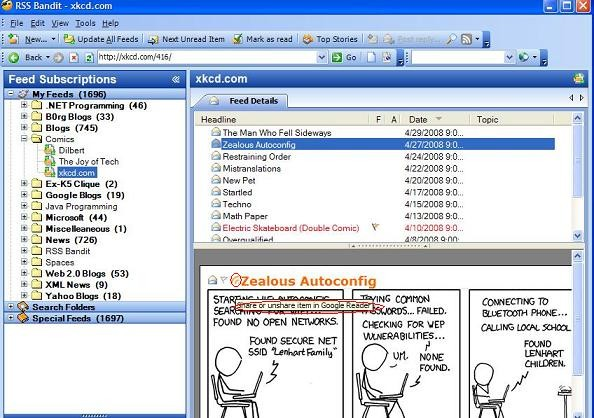594x418 pixels.
Task: Expand the Search Folders section
Action: point(11,306)
